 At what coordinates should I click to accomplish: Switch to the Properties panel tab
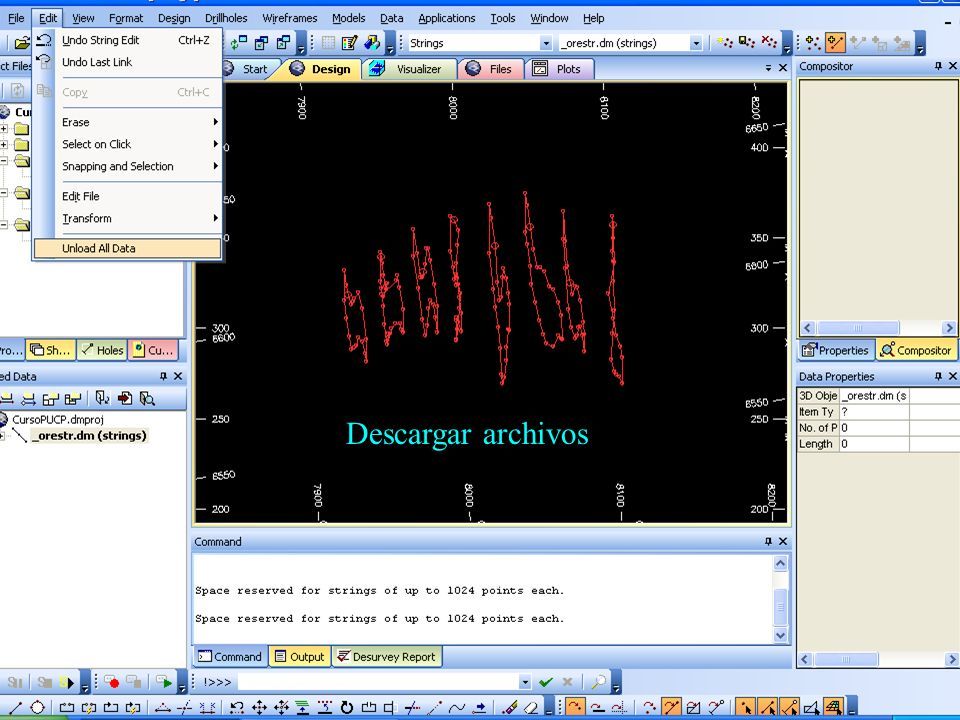[x=836, y=350]
